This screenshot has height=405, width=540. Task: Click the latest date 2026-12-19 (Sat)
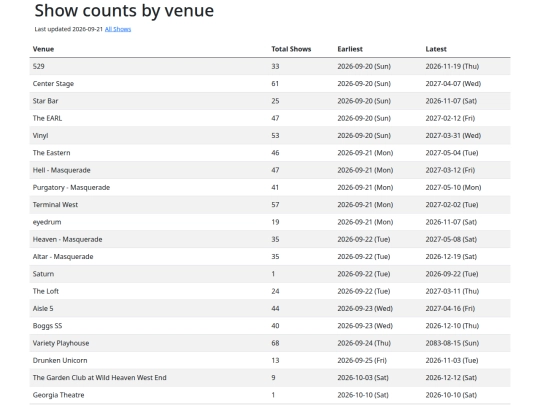coord(451,257)
